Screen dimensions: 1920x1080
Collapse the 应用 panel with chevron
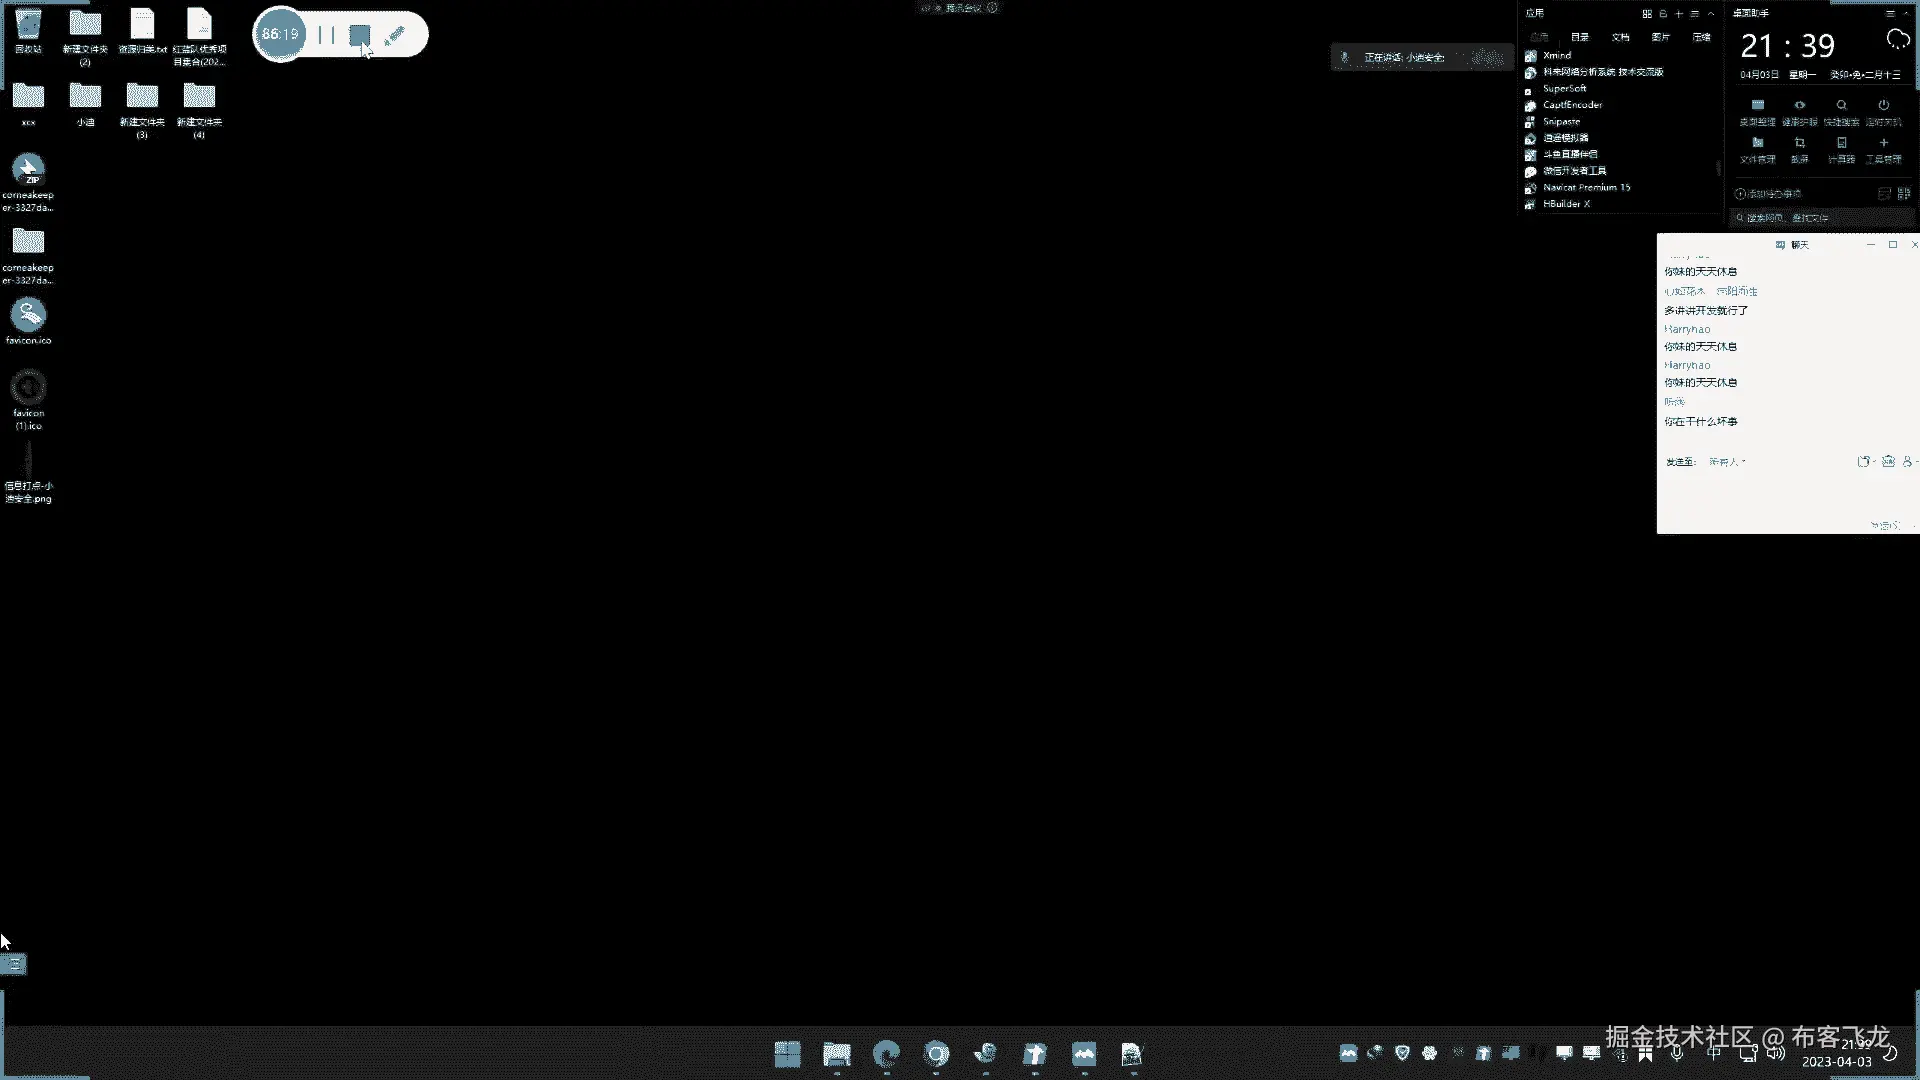pos(1711,14)
